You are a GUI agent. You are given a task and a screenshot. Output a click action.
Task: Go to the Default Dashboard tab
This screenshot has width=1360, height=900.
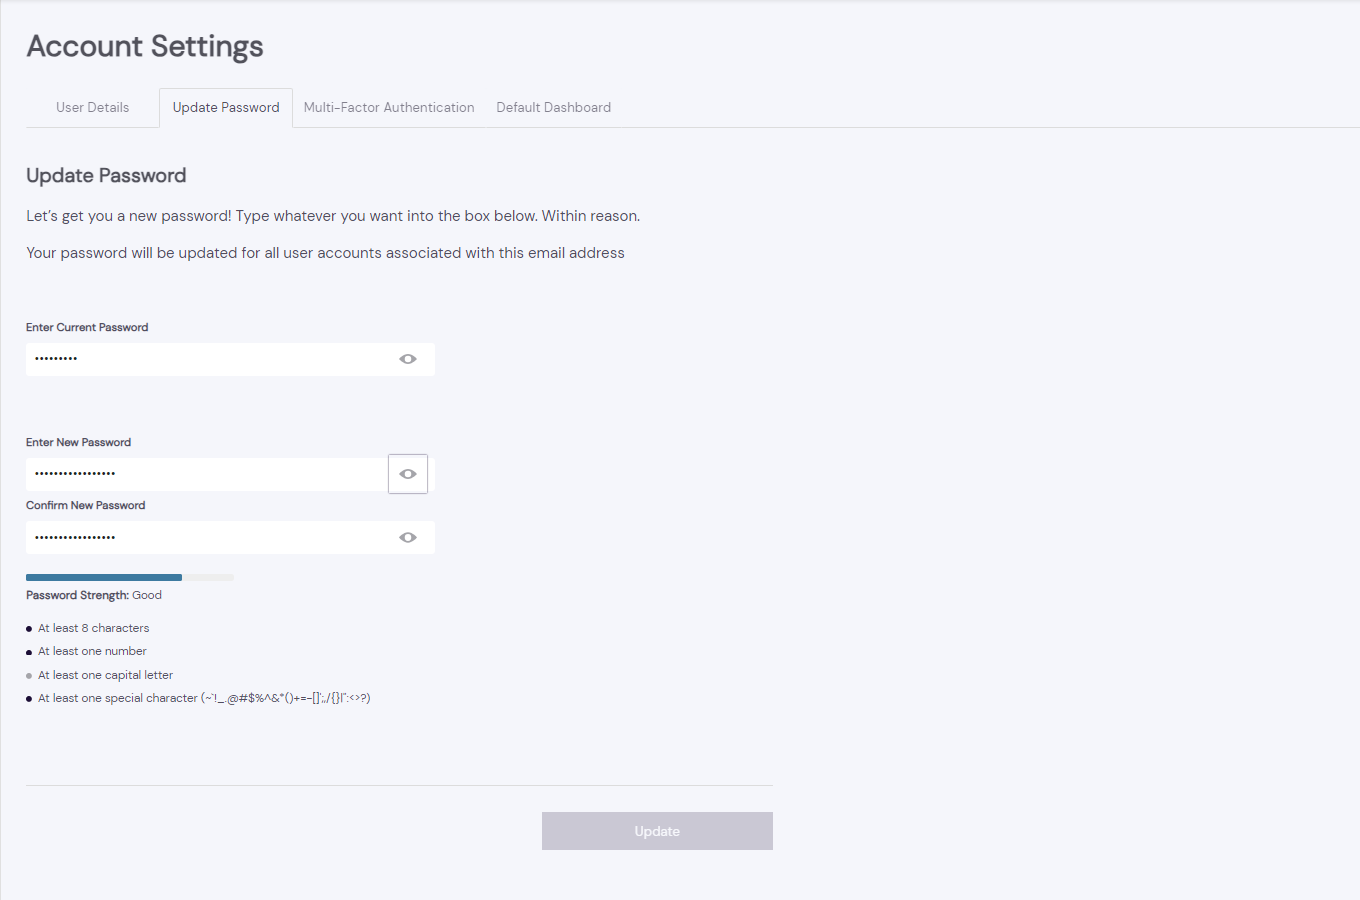point(553,108)
